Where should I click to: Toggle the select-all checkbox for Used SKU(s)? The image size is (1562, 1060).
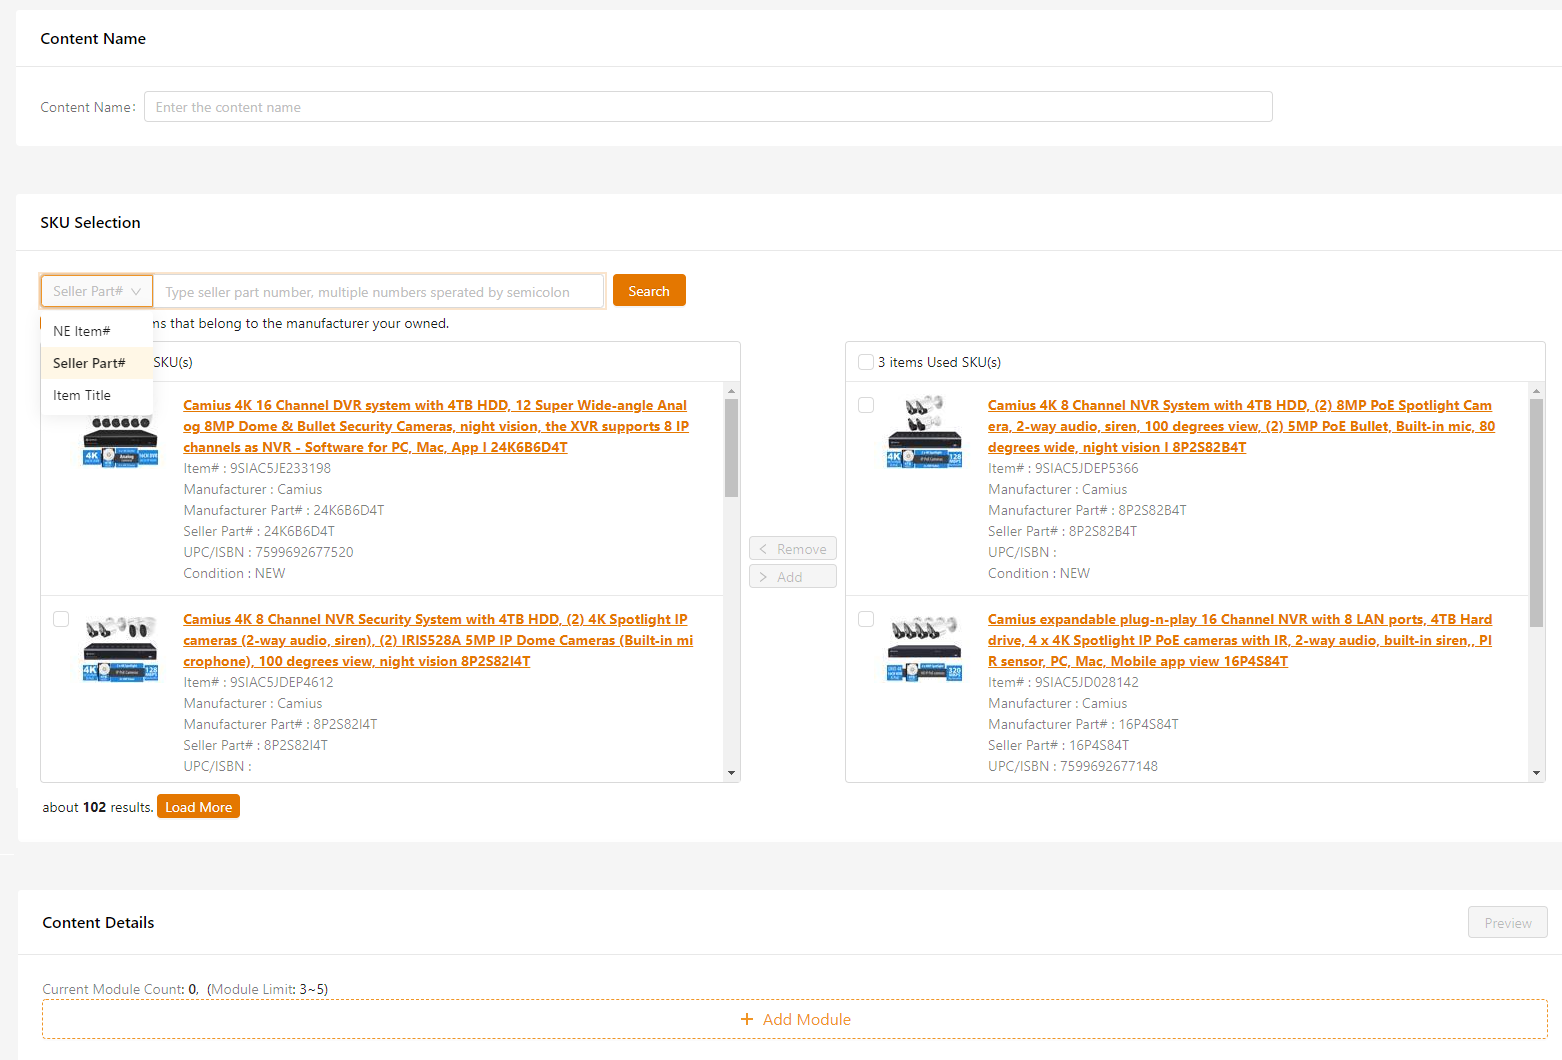click(x=866, y=362)
